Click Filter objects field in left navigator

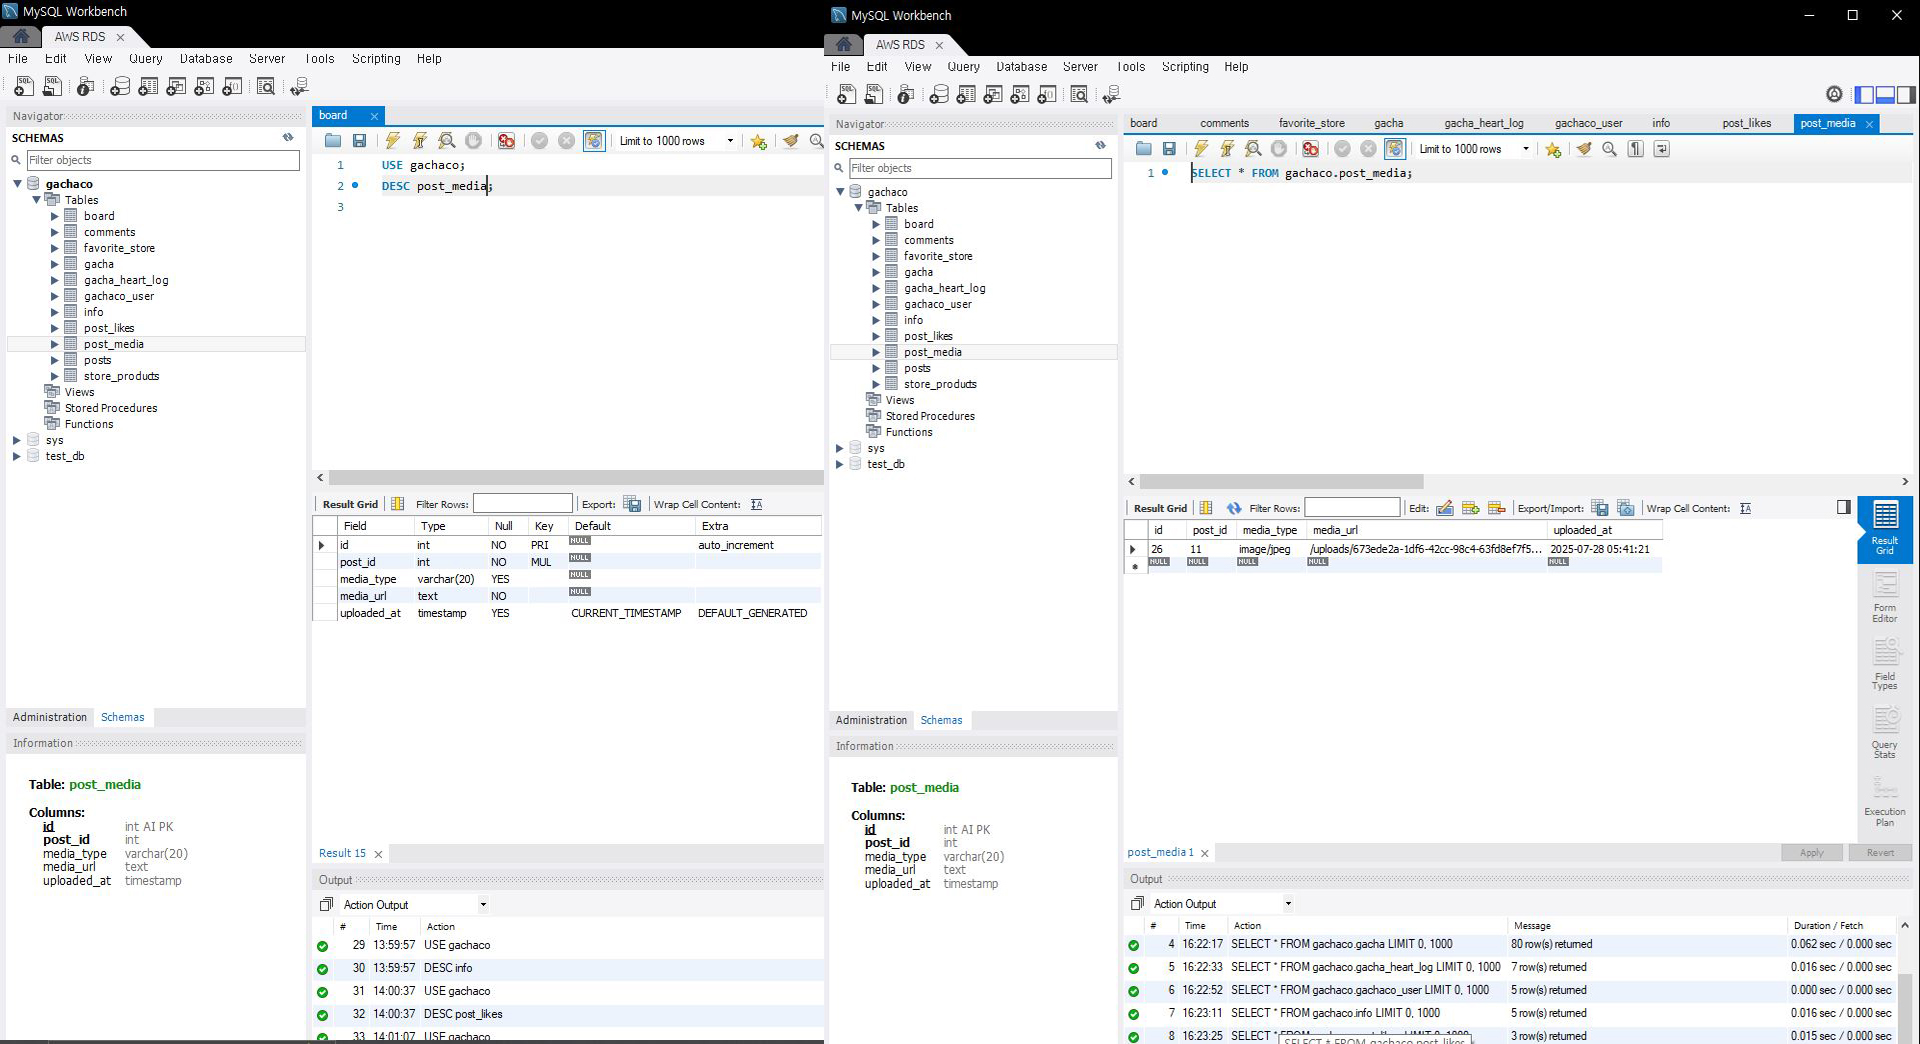[163, 160]
